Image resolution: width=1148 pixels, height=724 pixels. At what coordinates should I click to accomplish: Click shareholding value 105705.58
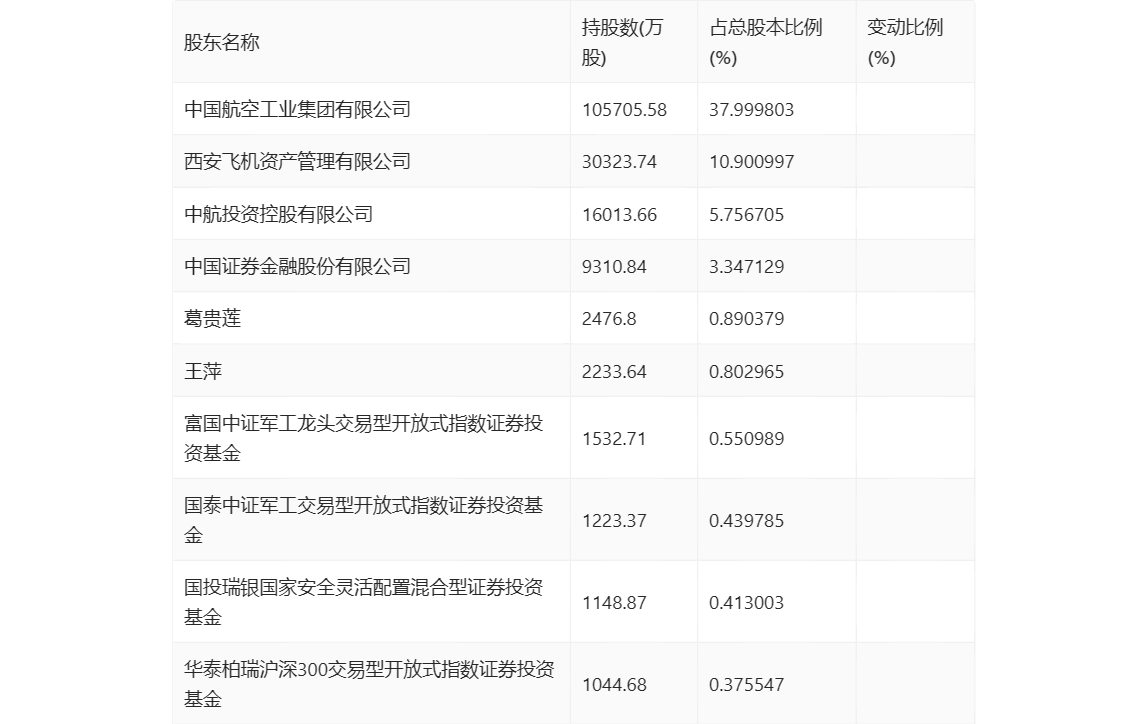625,110
